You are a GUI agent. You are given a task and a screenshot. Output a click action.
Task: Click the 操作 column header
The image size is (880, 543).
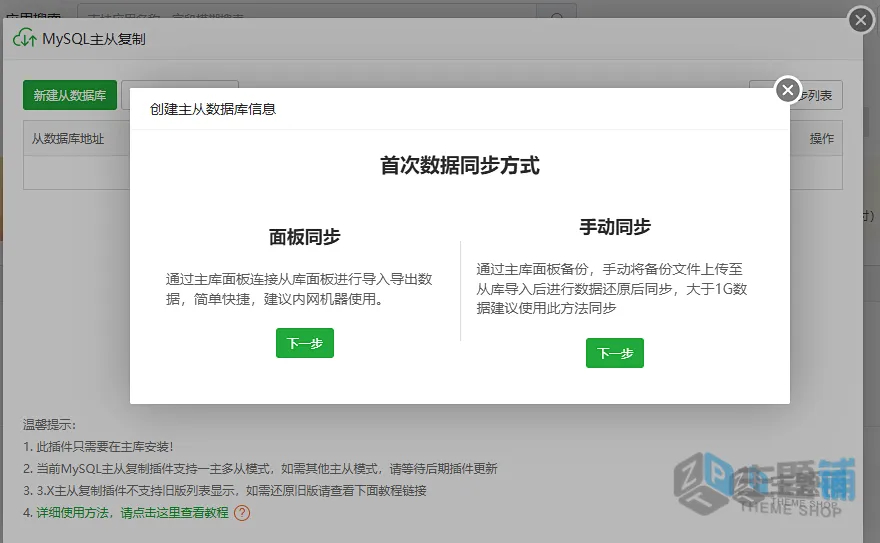(x=822, y=139)
